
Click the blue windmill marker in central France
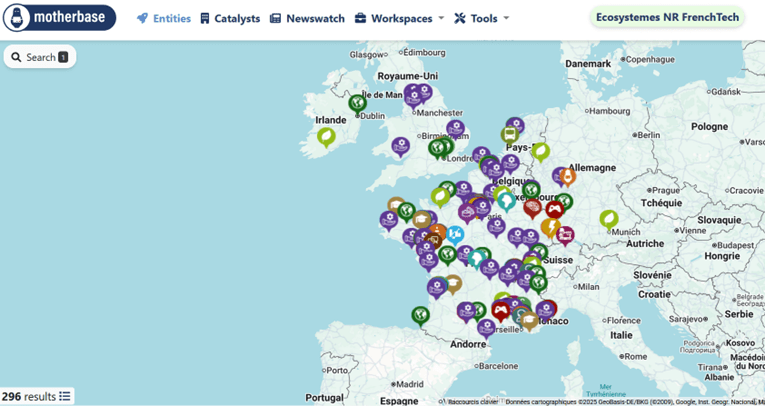coord(455,234)
